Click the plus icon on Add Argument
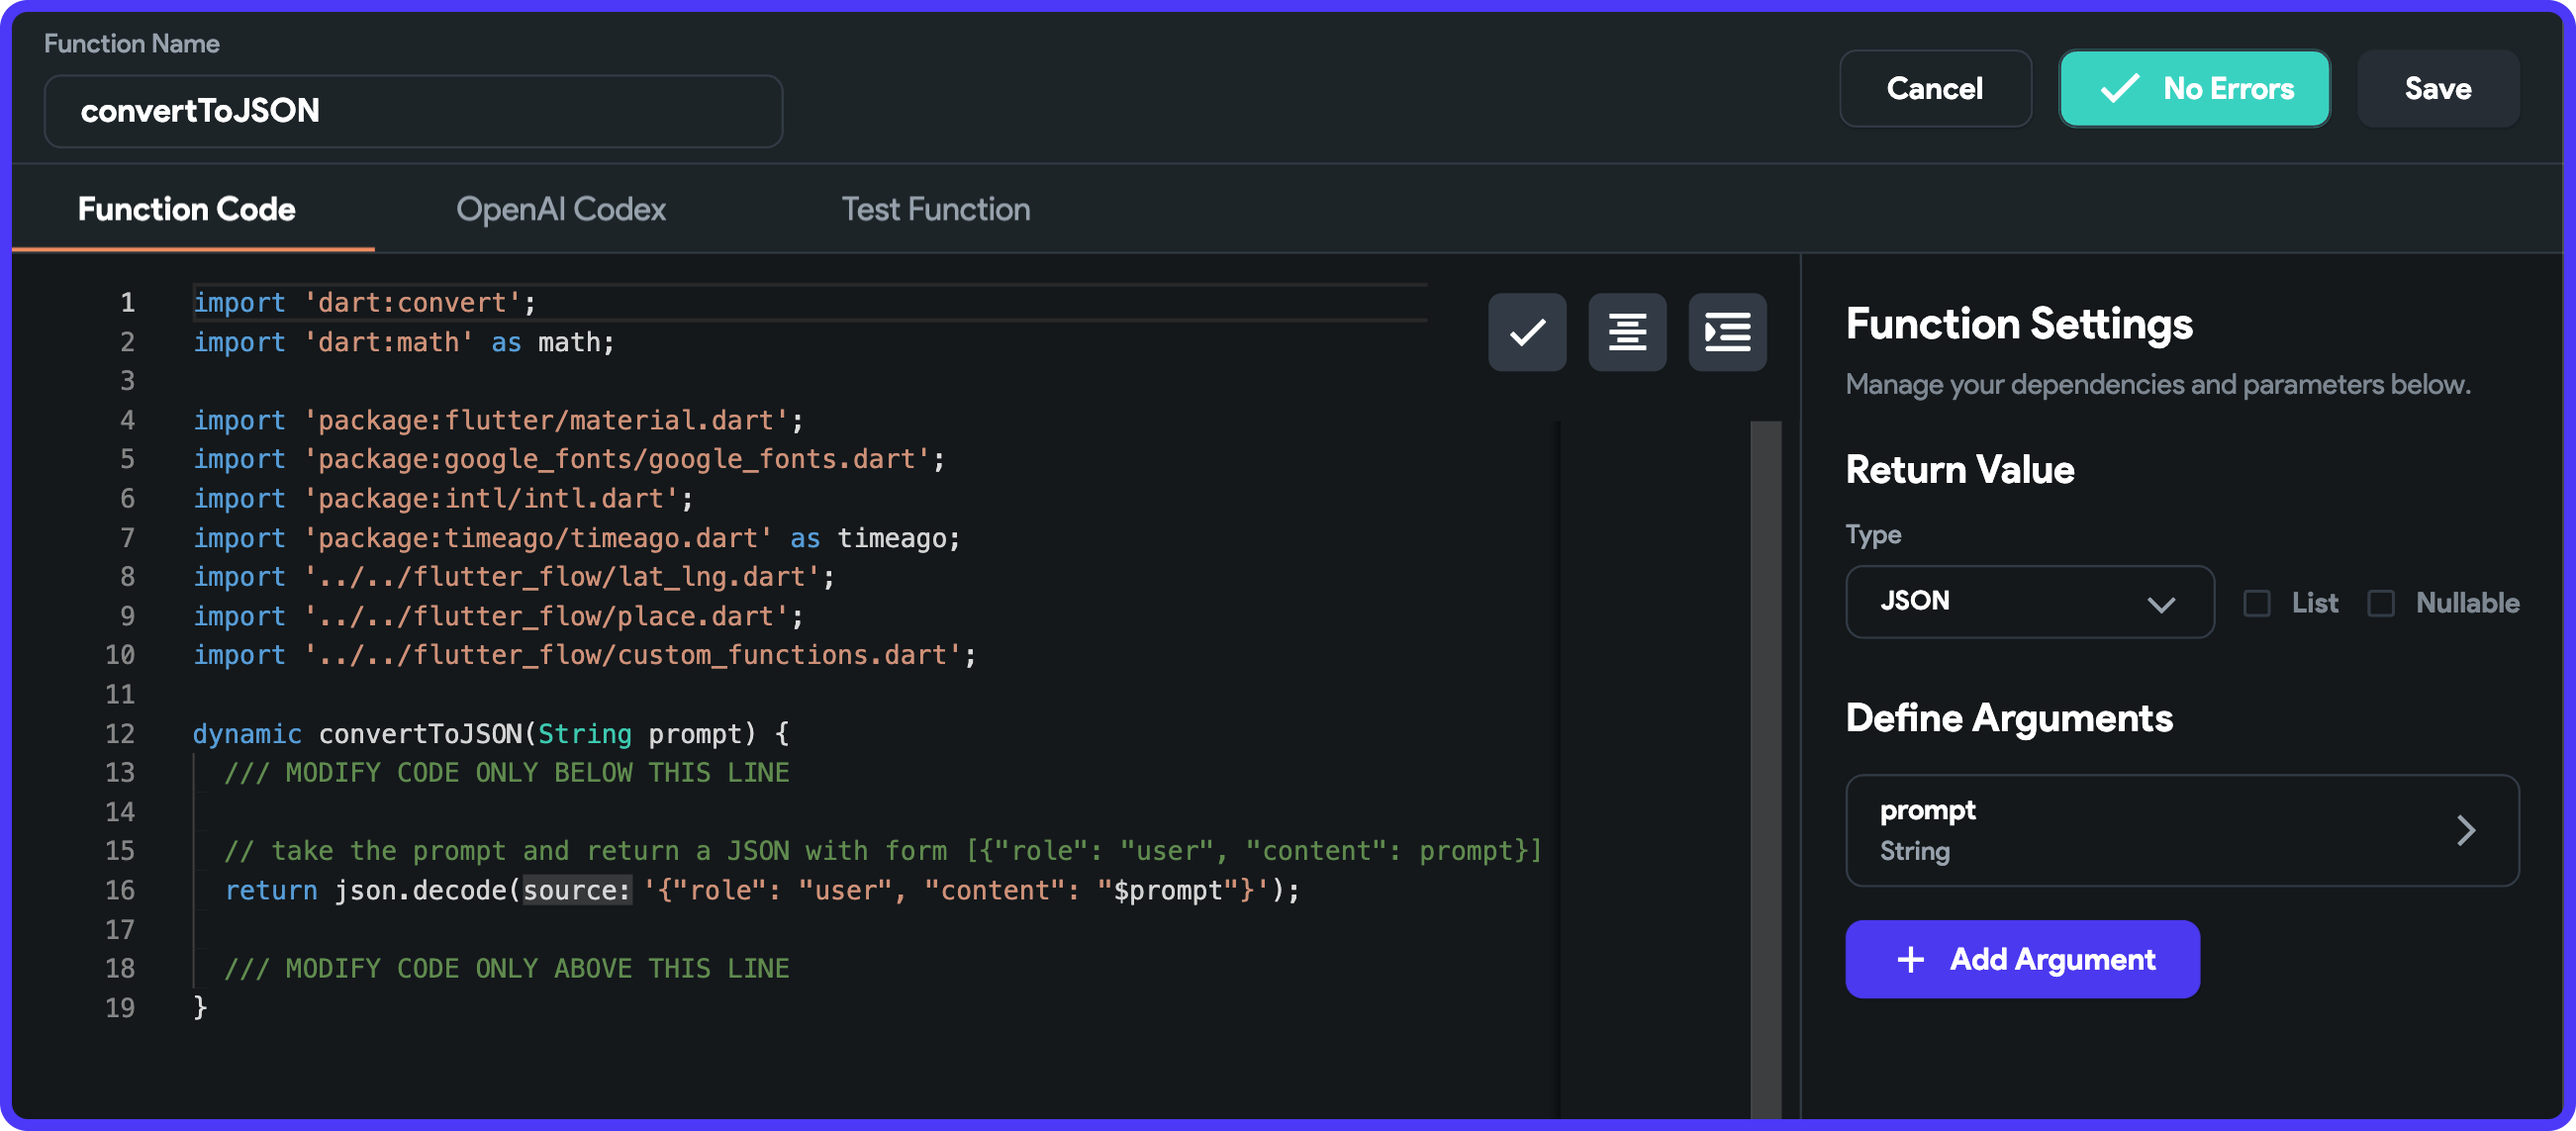2576x1131 pixels. 1911,959
